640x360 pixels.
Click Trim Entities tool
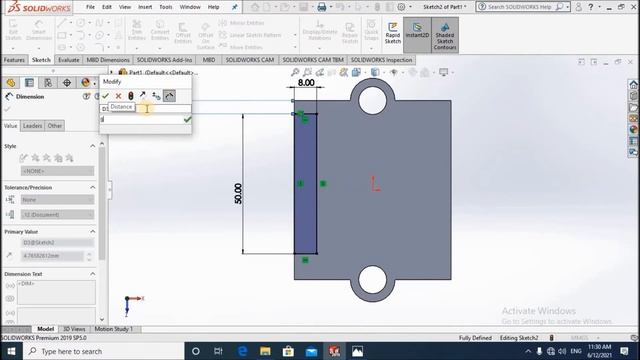click(137, 31)
